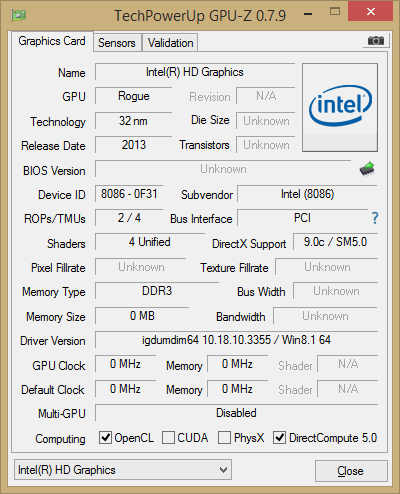Select the Graphics Card tab
The width and height of the screenshot is (400, 494).
click(52, 41)
